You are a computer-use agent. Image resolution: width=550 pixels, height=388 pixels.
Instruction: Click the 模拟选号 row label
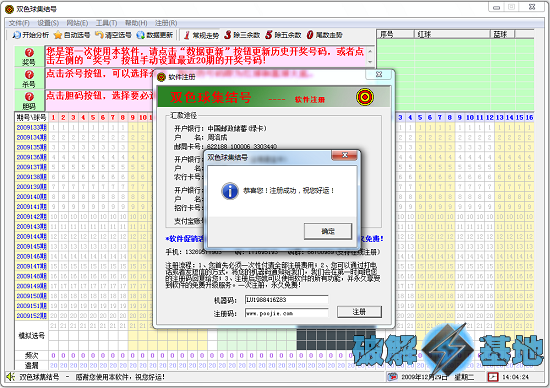tap(31, 336)
